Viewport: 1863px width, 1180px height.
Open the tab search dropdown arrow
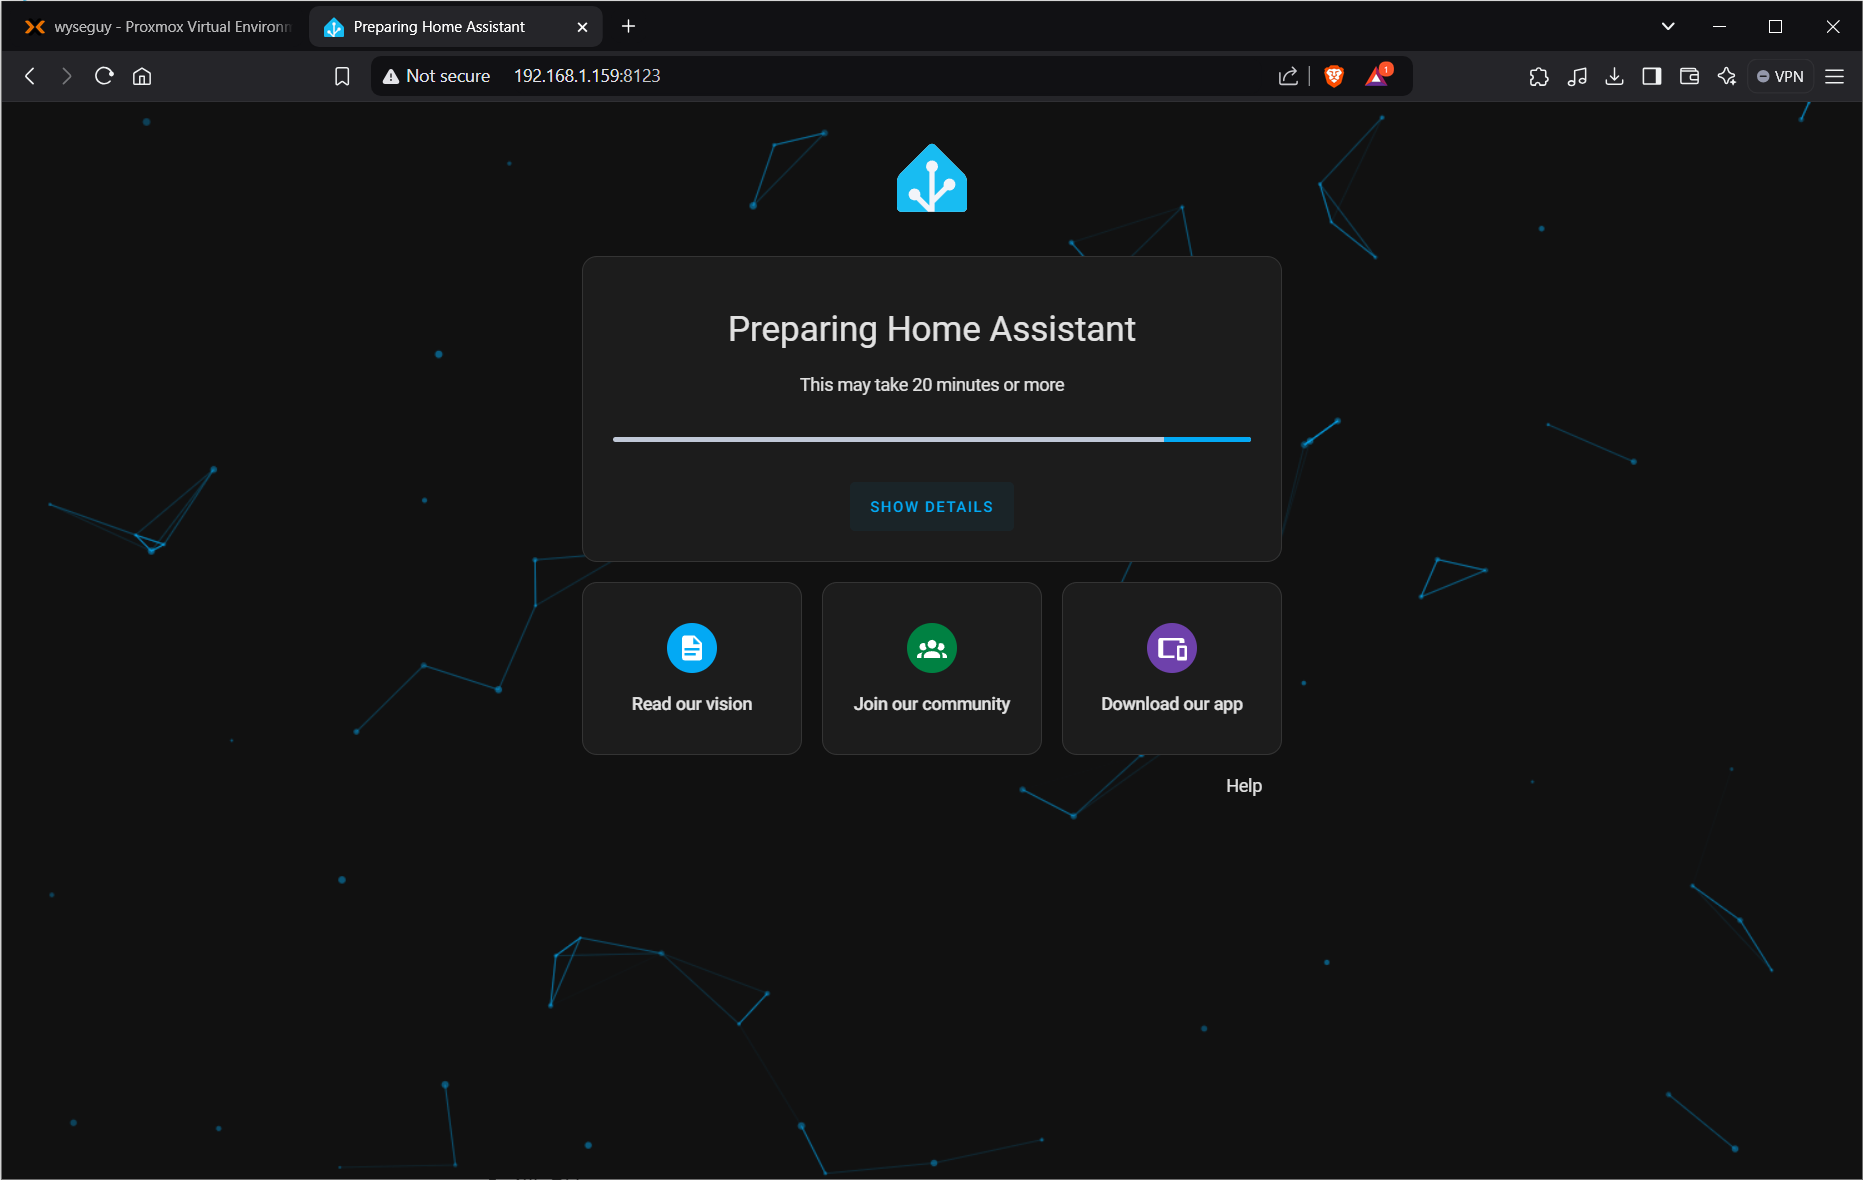(x=1668, y=26)
